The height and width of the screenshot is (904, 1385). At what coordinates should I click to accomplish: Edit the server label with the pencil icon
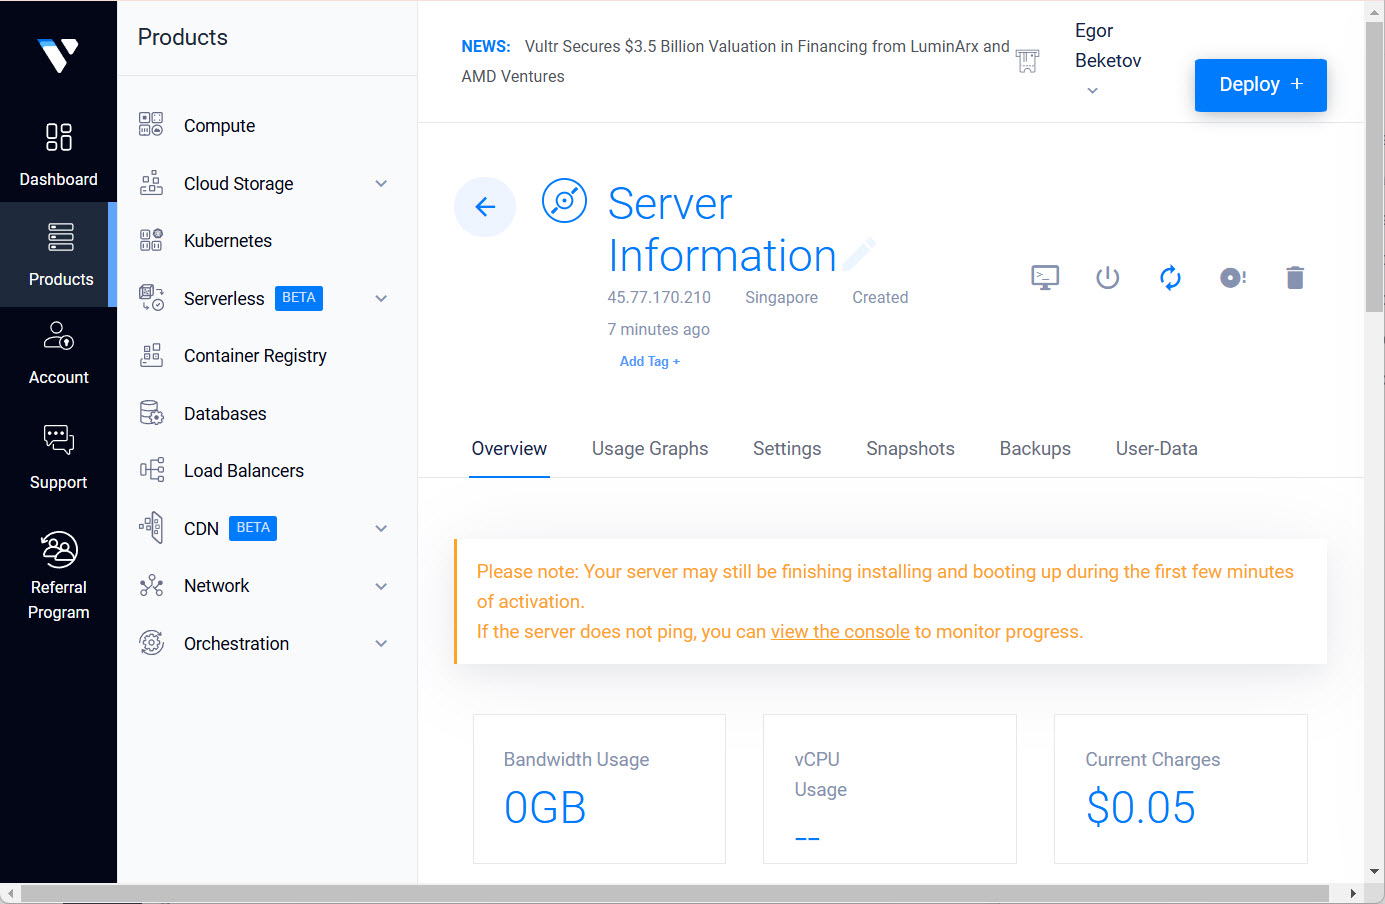[859, 255]
